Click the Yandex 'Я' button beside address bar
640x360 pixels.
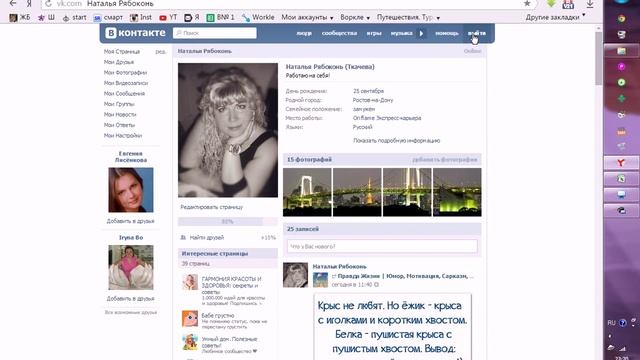click(x=29, y=4)
